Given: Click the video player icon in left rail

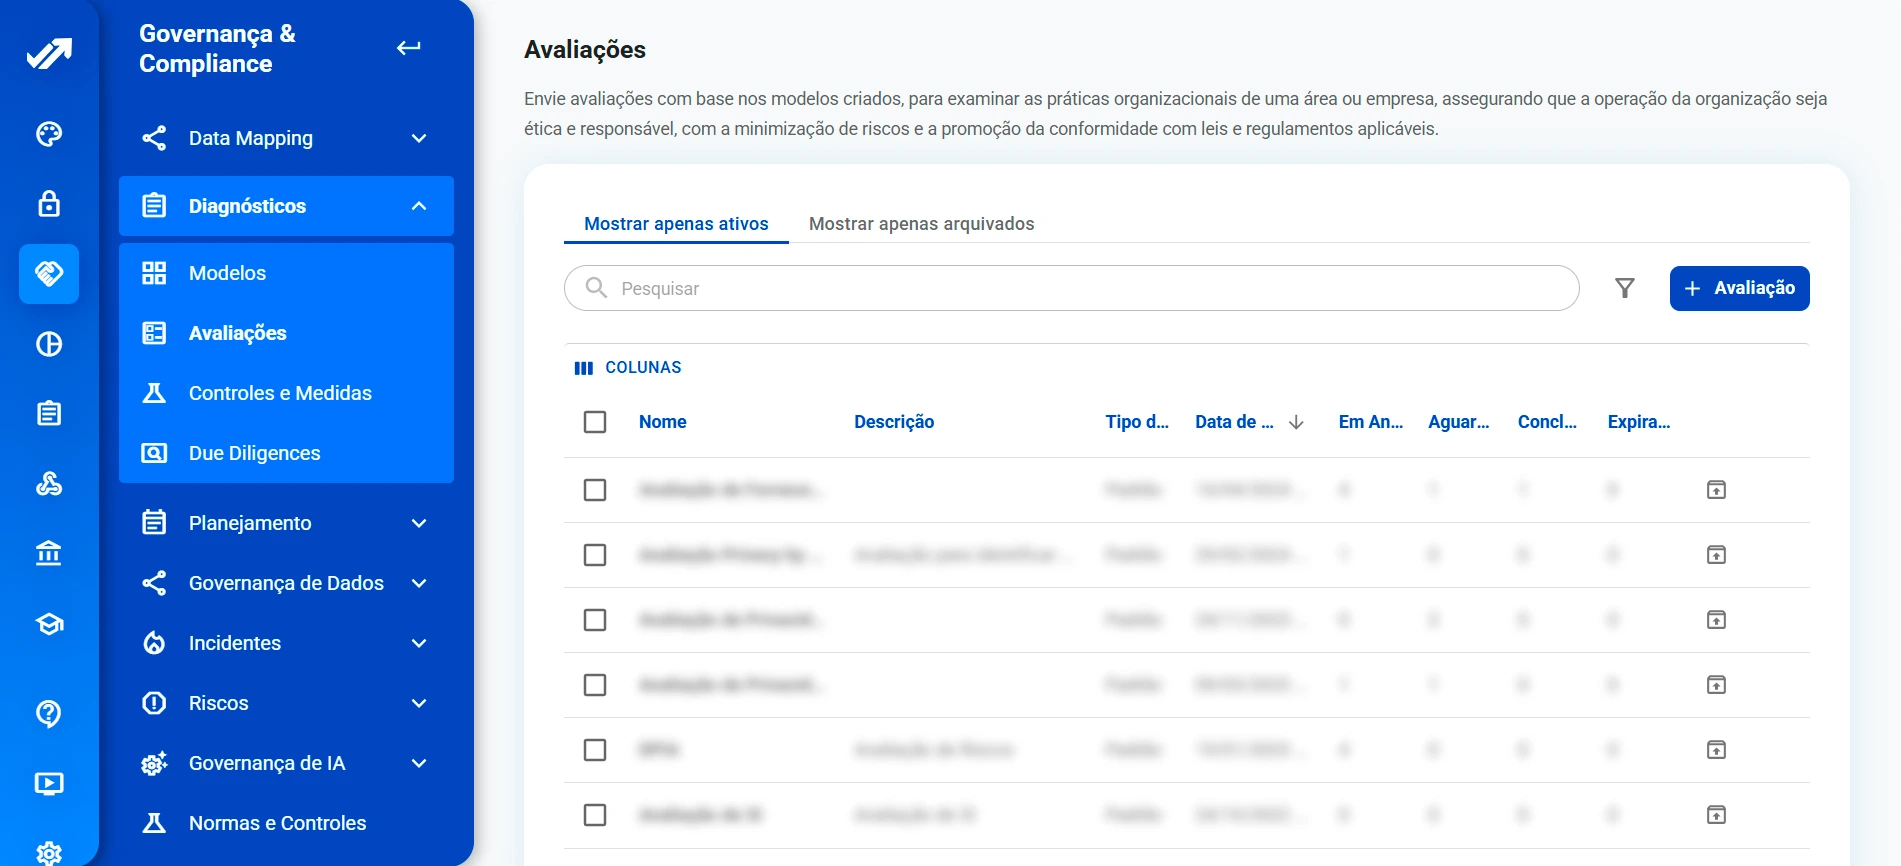Looking at the screenshot, I should point(49,783).
